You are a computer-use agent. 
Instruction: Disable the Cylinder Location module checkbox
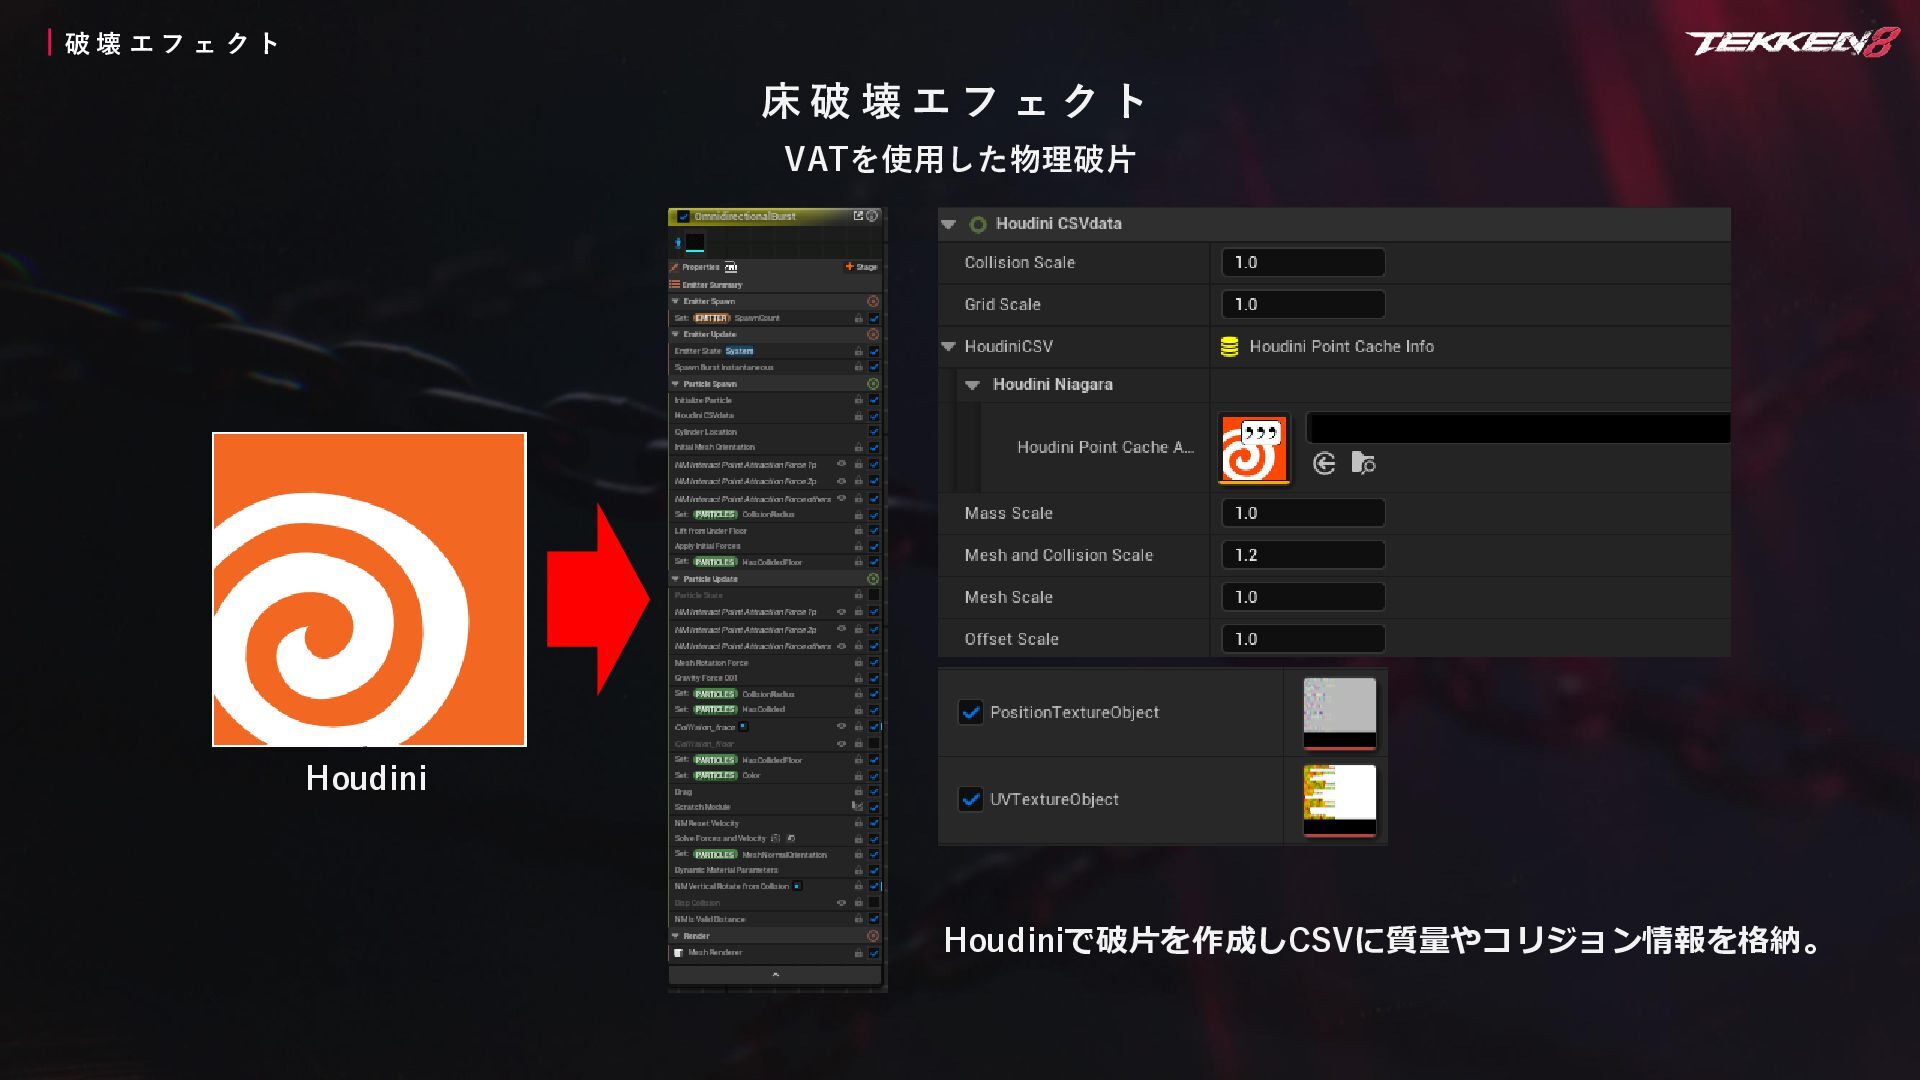[x=874, y=432]
